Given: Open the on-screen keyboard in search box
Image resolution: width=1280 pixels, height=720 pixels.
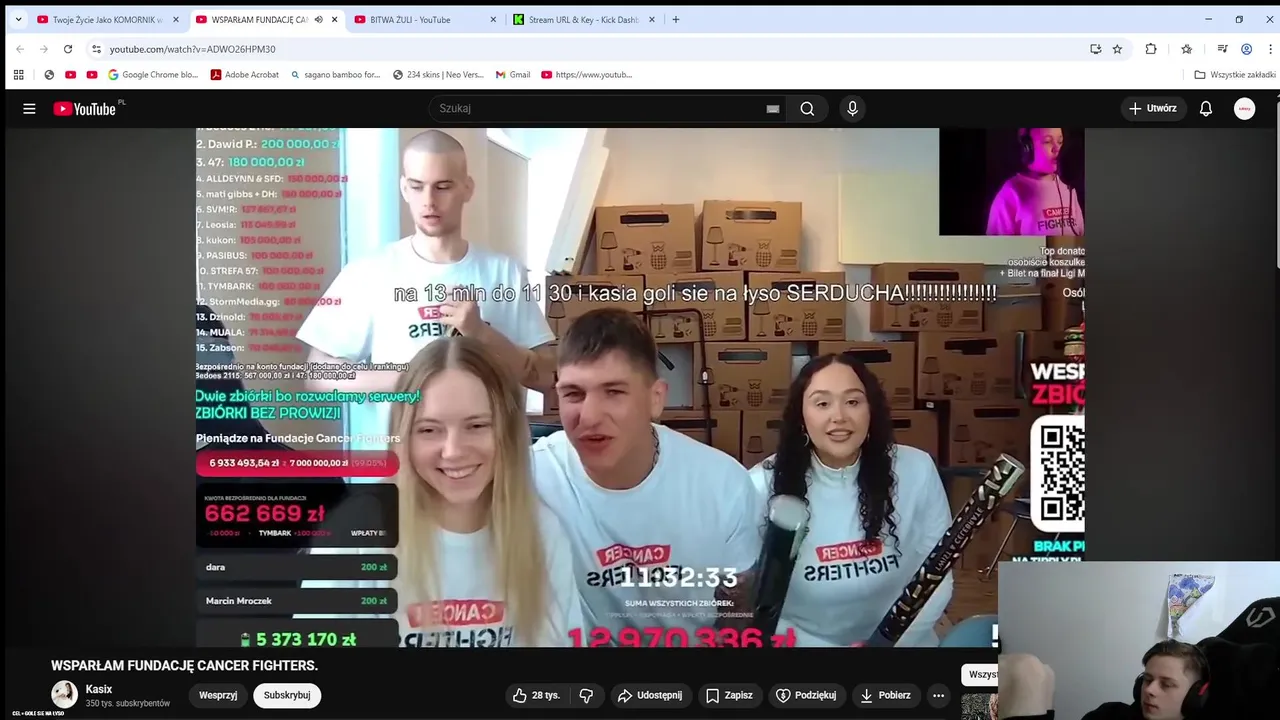Looking at the screenshot, I should (x=773, y=109).
